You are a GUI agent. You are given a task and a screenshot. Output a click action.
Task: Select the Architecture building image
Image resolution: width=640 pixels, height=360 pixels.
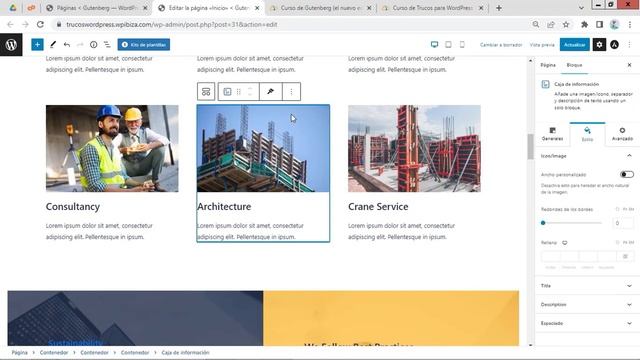click(263, 149)
